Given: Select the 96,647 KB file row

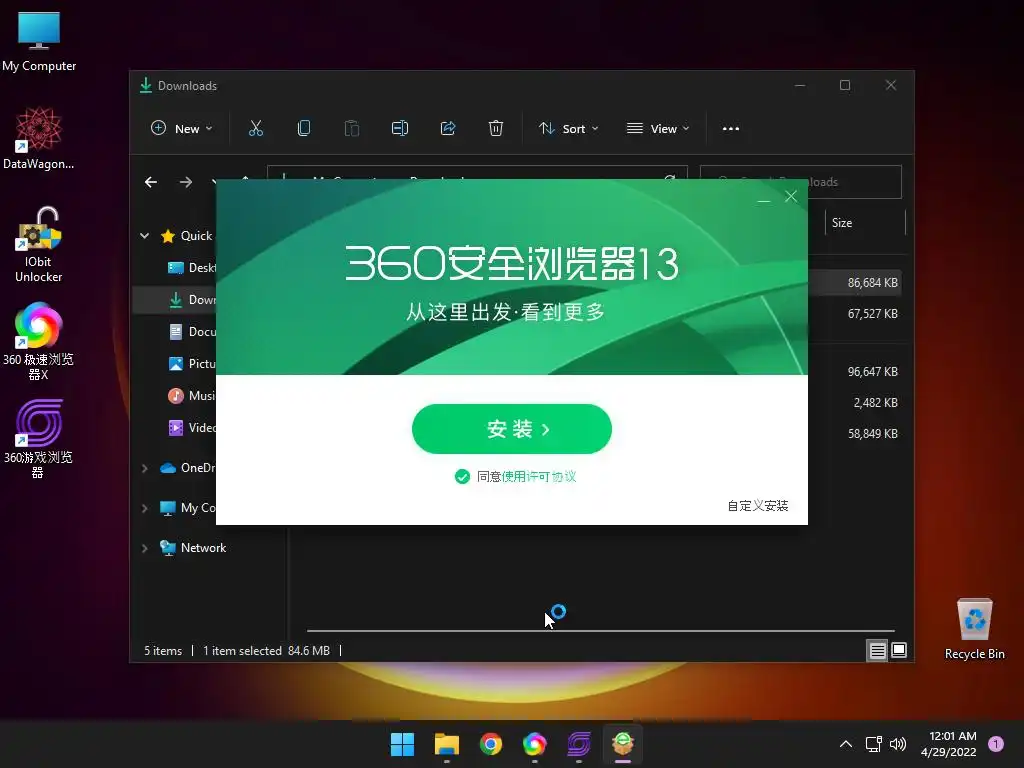Looking at the screenshot, I should (x=855, y=372).
